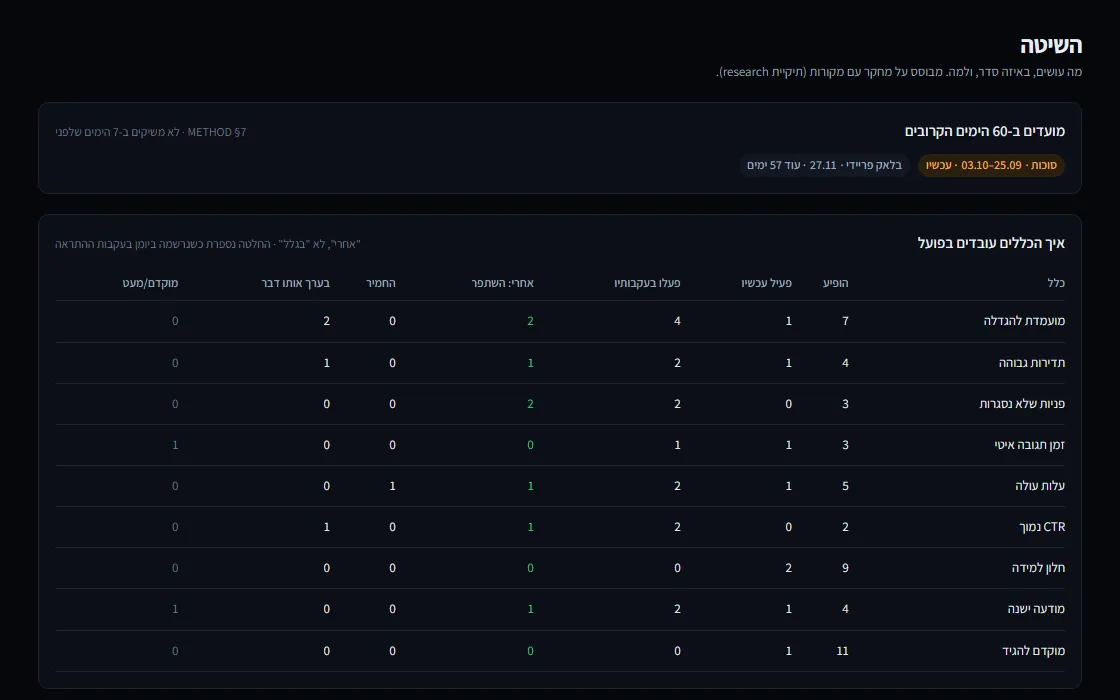Select the "מודעה ישנה" rule name

click(x=1036, y=609)
